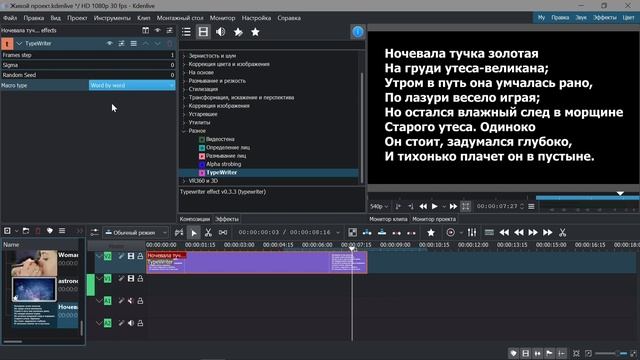Open the Проект menu
The width and height of the screenshot is (640, 360).
(x=77, y=18)
